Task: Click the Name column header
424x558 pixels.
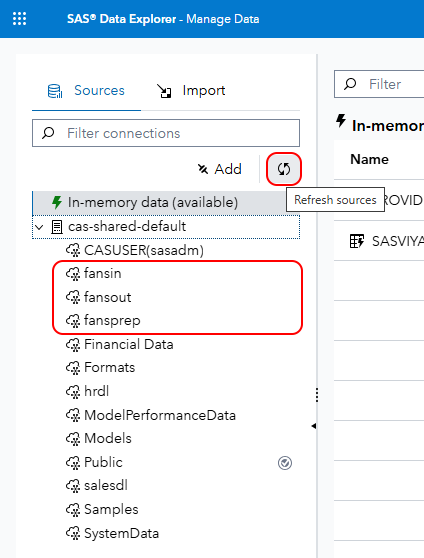Action: point(370,159)
